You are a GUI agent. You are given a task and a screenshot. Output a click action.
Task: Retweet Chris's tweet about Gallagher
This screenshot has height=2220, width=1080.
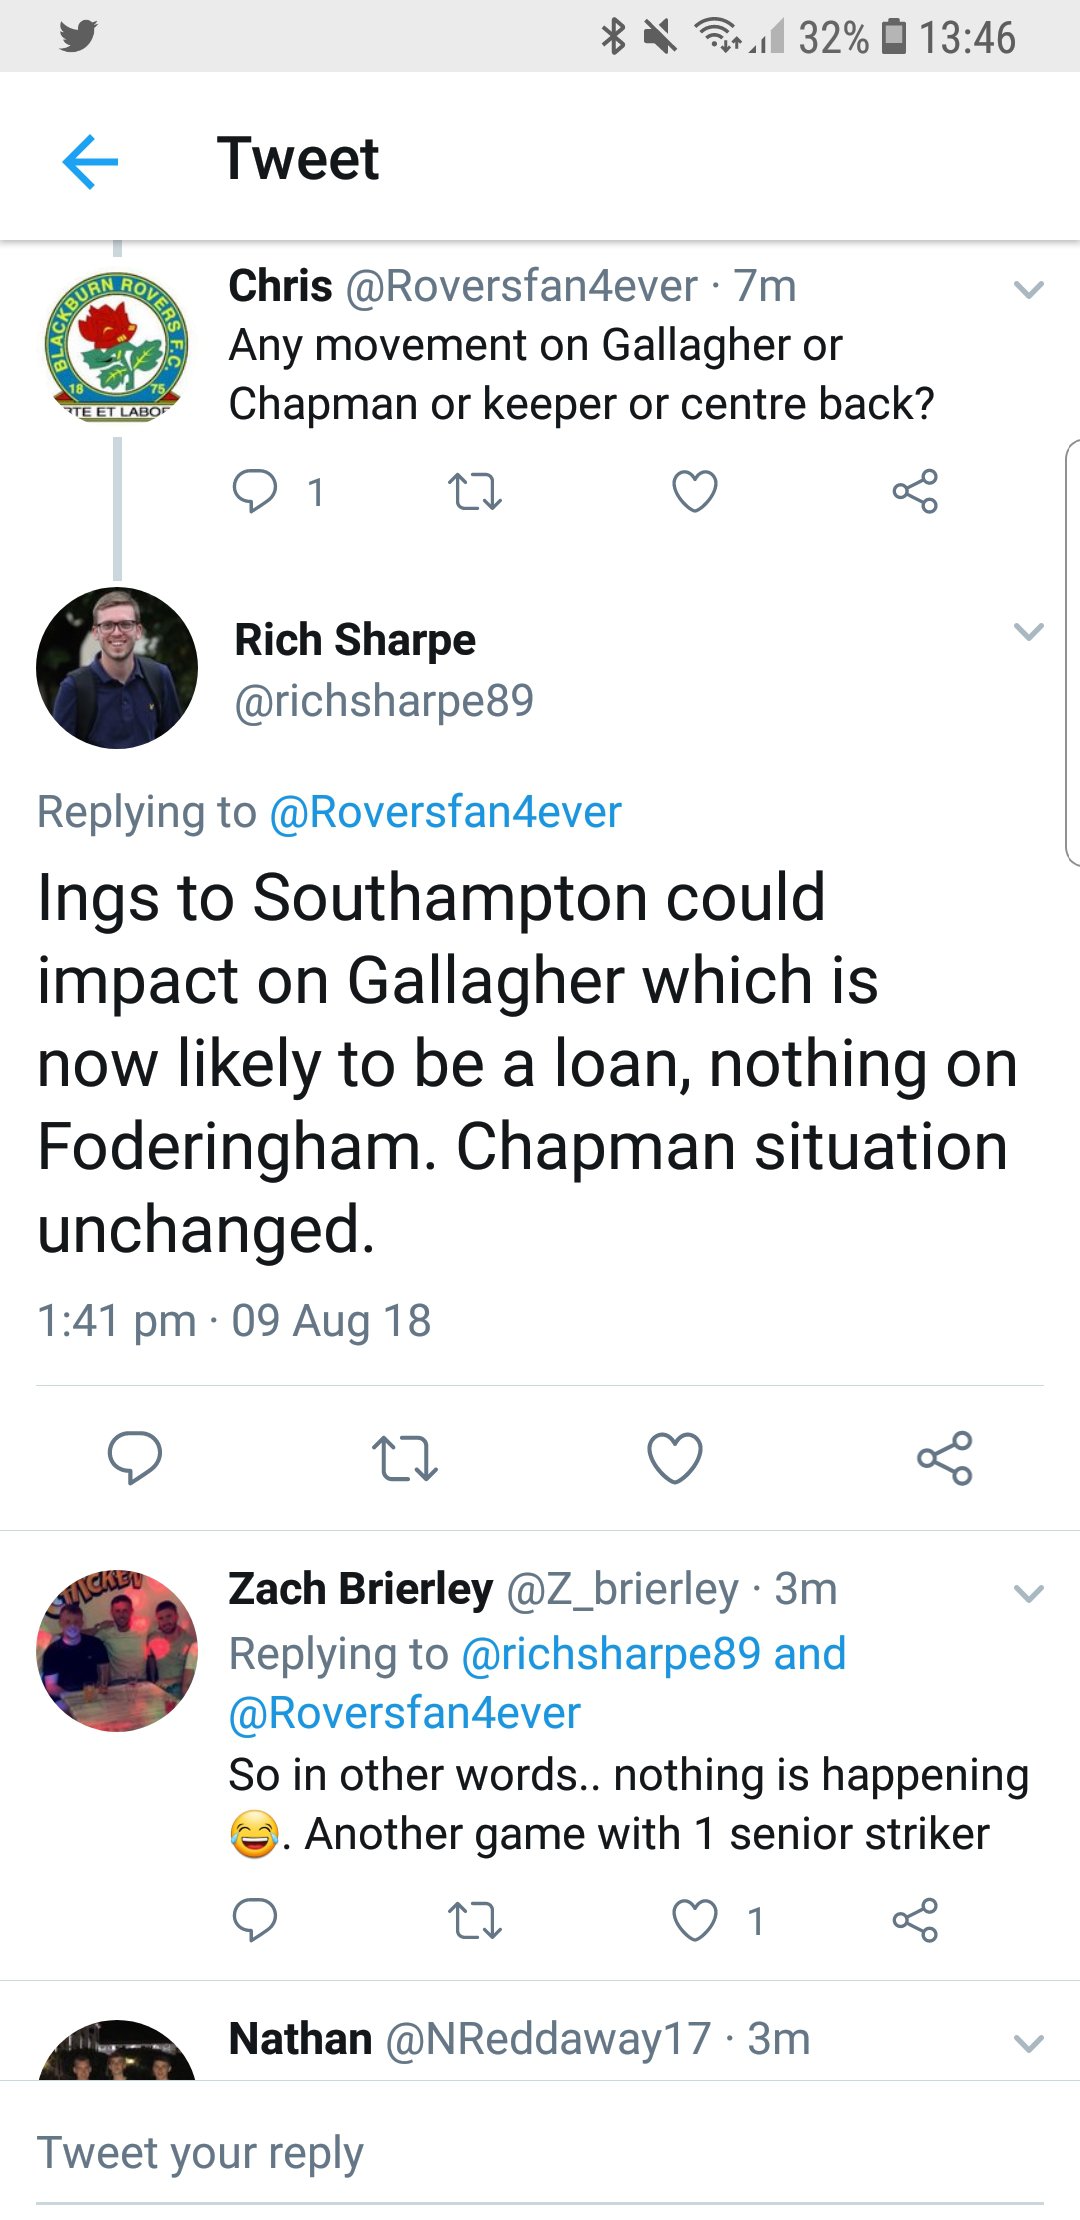pyautogui.click(x=474, y=491)
